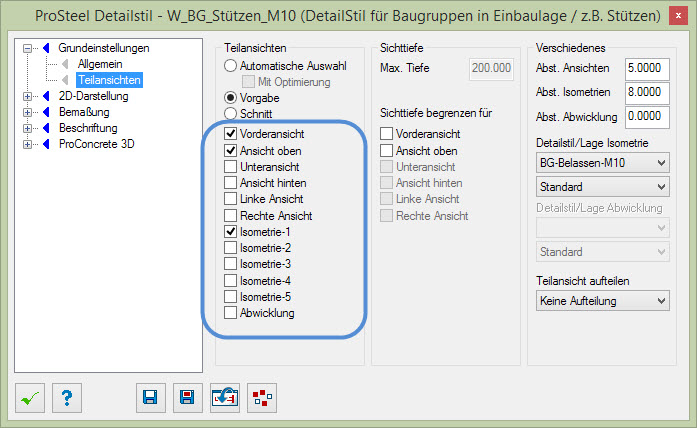Tick the Isometrie-5 checkbox
Screen dimensions: 697x428
click(x=230, y=296)
